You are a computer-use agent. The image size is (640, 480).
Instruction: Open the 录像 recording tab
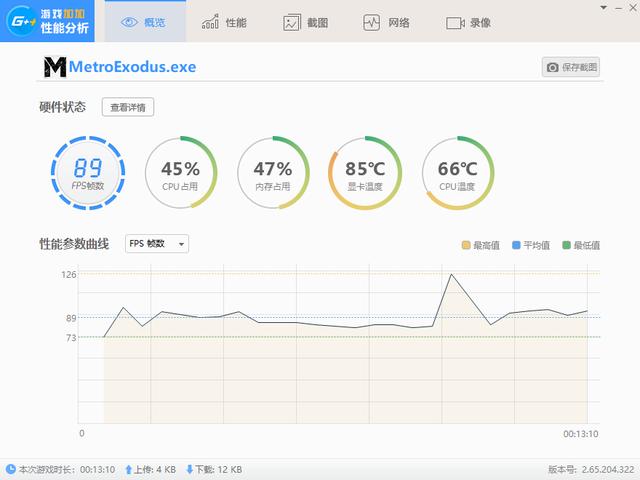point(468,23)
